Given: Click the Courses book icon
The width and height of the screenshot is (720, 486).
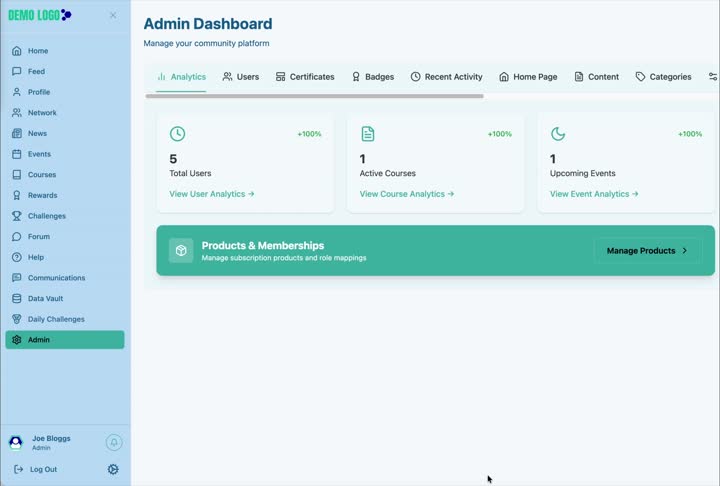Looking at the screenshot, I should tap(17, 175).
